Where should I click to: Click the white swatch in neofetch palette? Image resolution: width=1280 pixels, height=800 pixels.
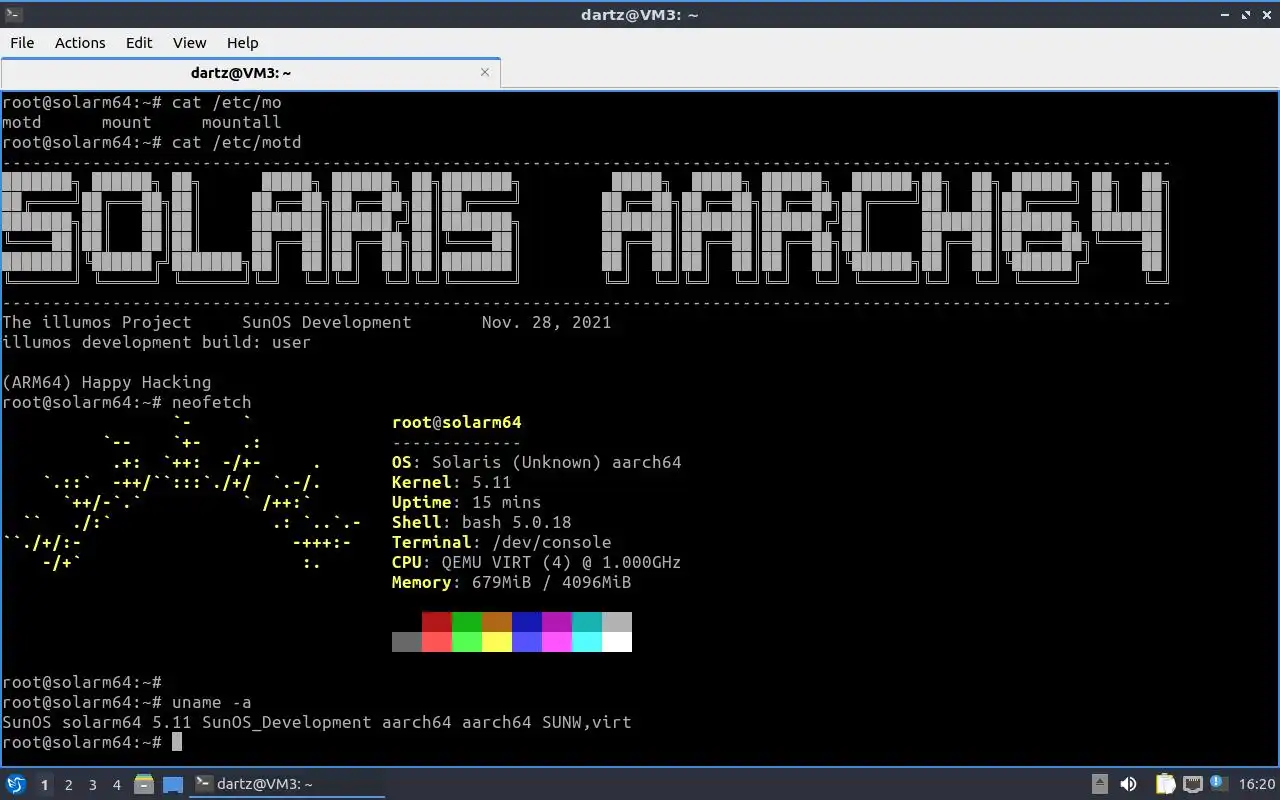click(617, 642)
